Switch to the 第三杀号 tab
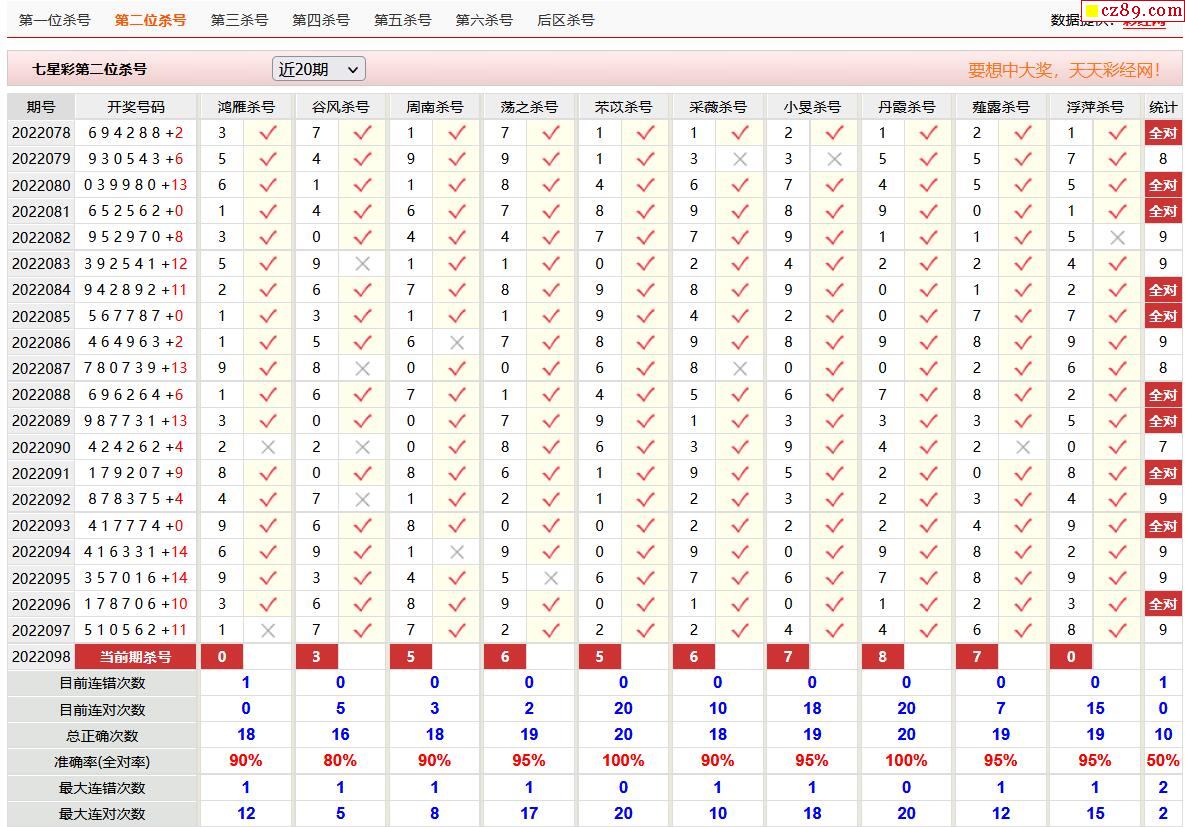This screenshot has height=827, width=1185. tap(240, 20)
